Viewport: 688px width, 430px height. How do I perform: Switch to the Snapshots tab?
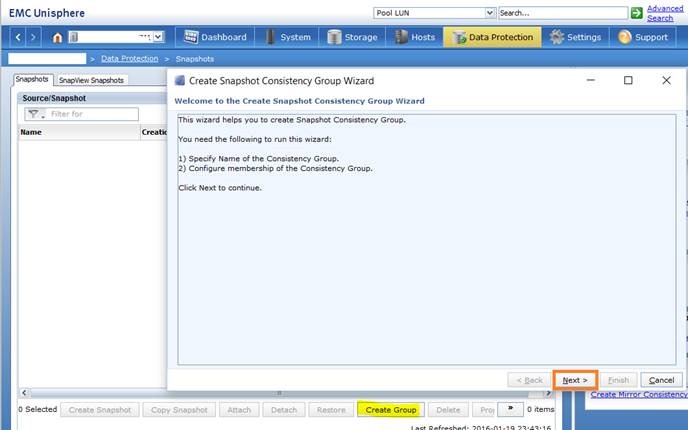32,79
